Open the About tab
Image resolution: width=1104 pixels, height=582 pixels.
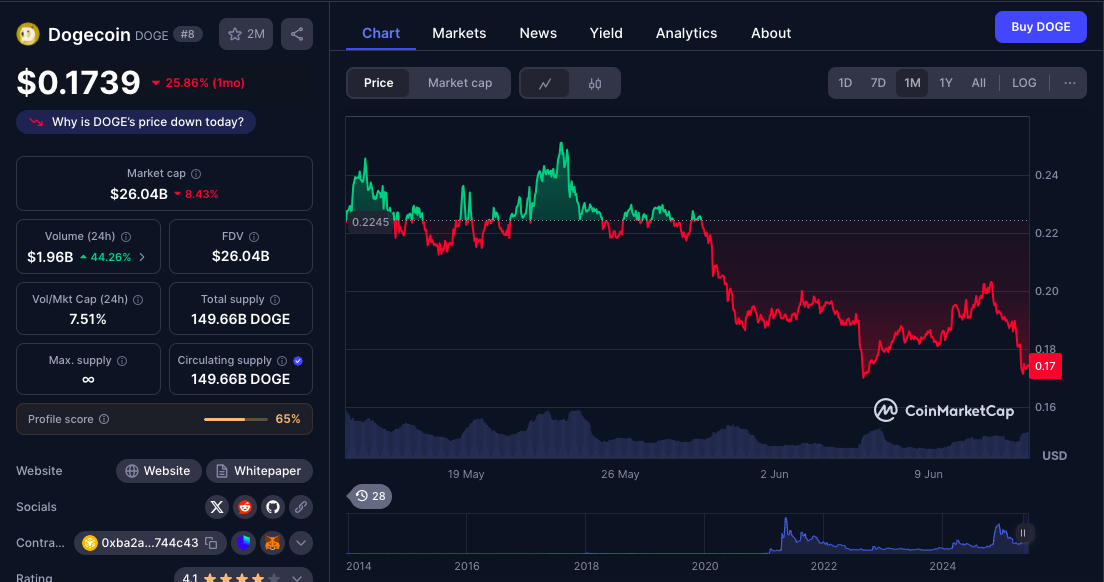pyautogui.click(x=771, y=33)
